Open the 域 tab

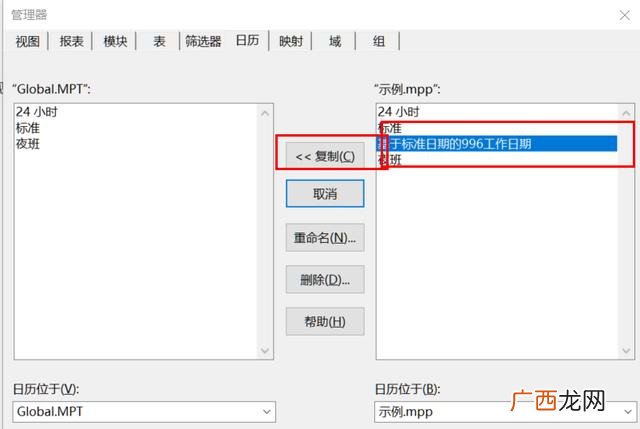coord(335,41)
